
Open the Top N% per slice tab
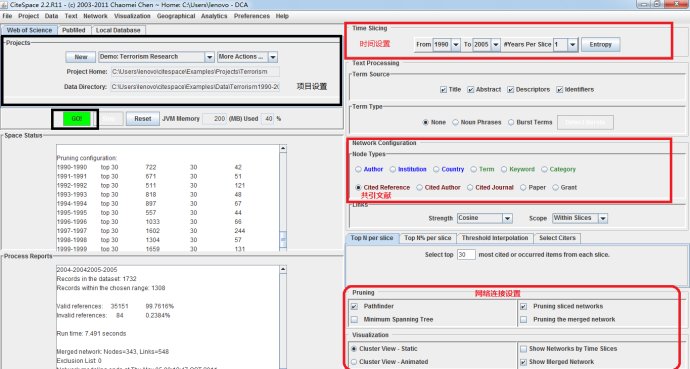coord(428,238)
